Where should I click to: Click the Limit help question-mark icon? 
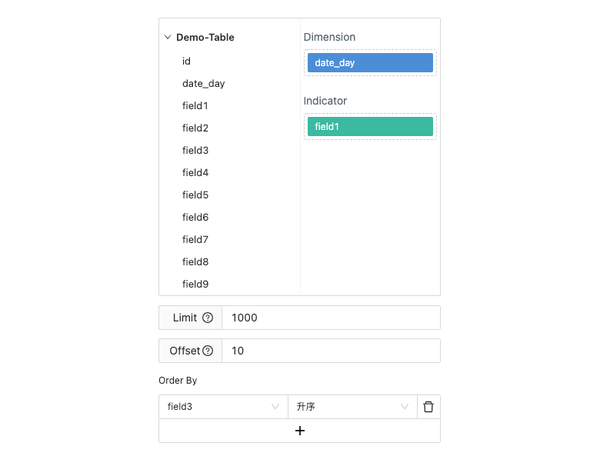coord(208,318)
